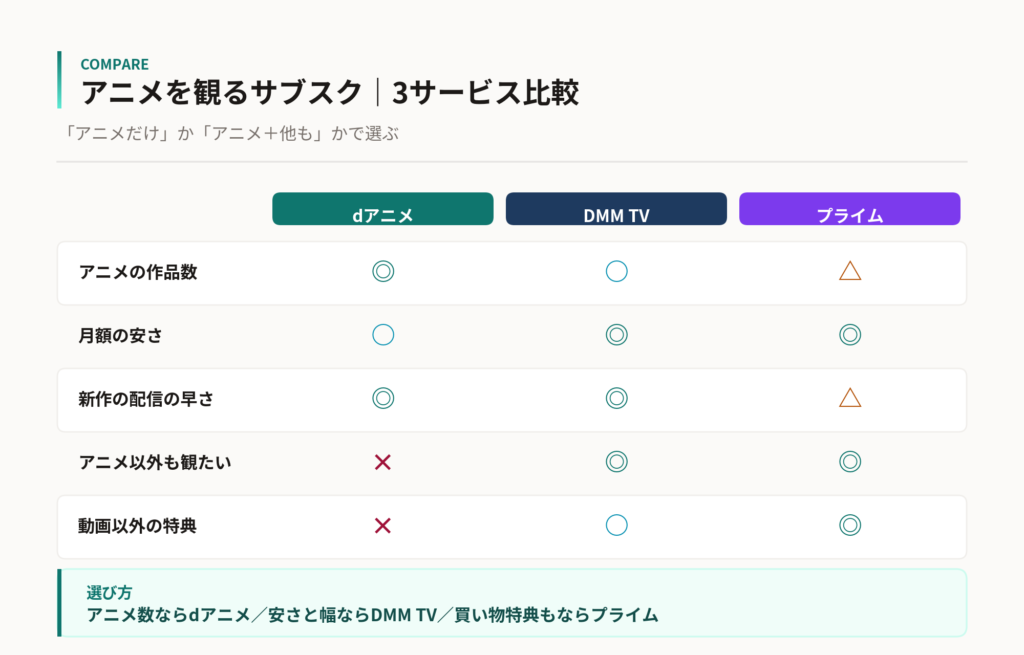Image resolution: width=1024 pixels, height=655 pixels.
Task: Click the dアニメ column header
Action: tap(383, 209)
